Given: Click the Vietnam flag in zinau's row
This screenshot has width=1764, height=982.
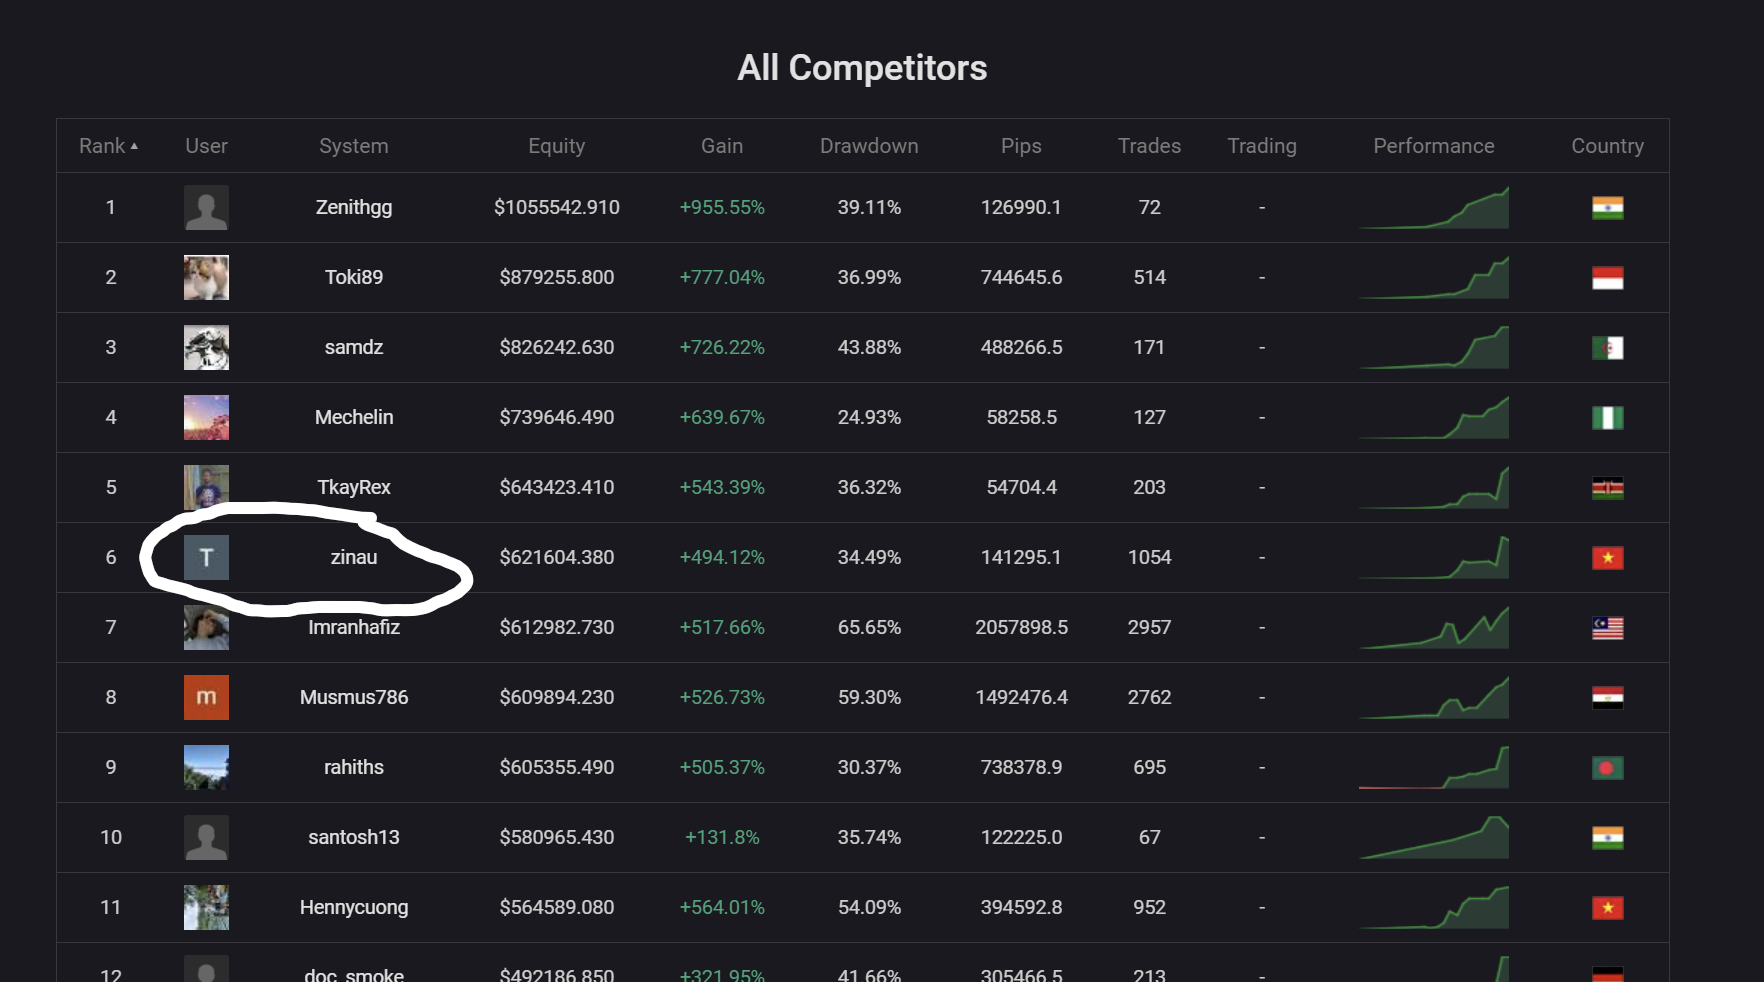Looking at the screenshot, I should [1607, 558].
